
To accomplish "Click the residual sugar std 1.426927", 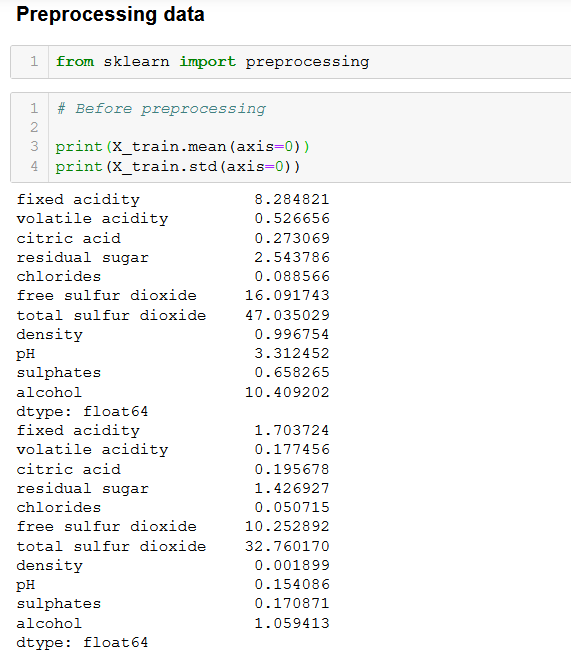I will click(291, 488).
